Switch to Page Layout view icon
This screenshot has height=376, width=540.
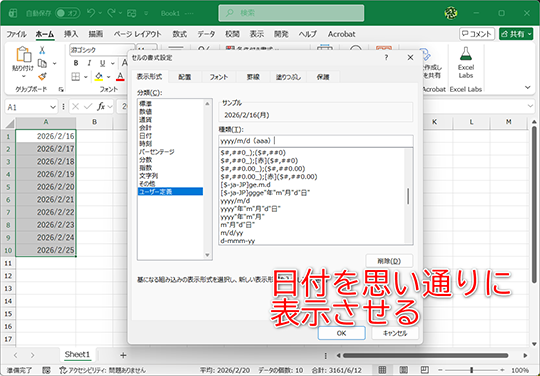(404, 370)
